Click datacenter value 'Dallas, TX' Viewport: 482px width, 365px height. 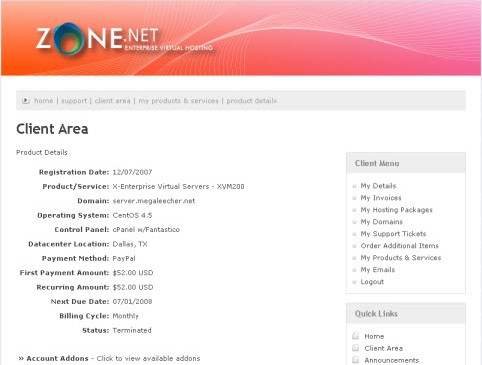130,244
